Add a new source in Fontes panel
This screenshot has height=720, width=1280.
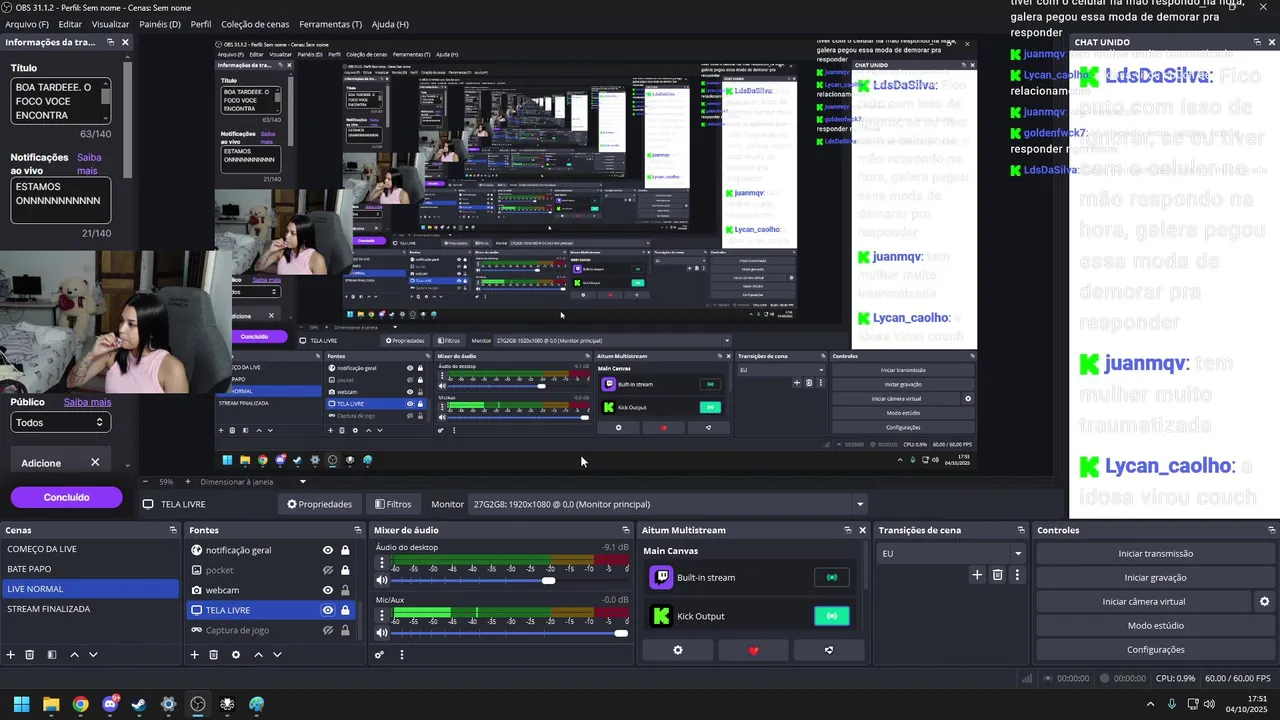click(195, 655)
